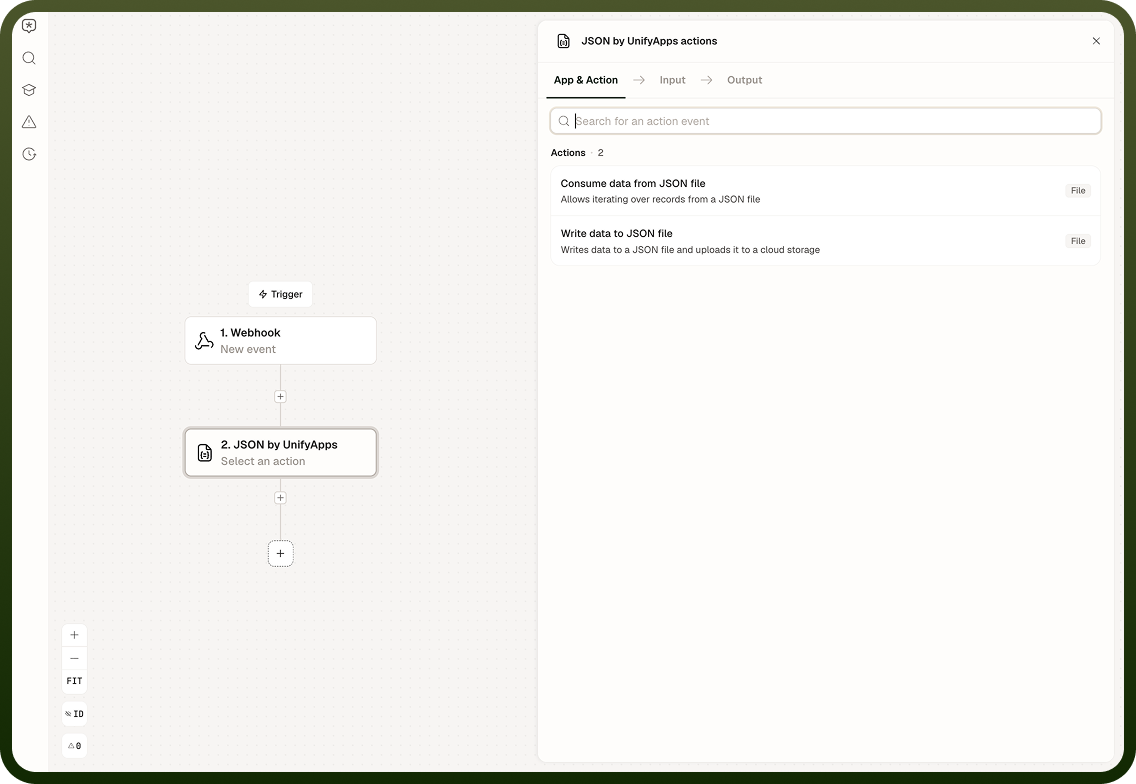Image resolution: width=1136 pixels, height=784 pixels.
Task: Select the 1. Webhook trigger node
Action: [x=280, y=341]
